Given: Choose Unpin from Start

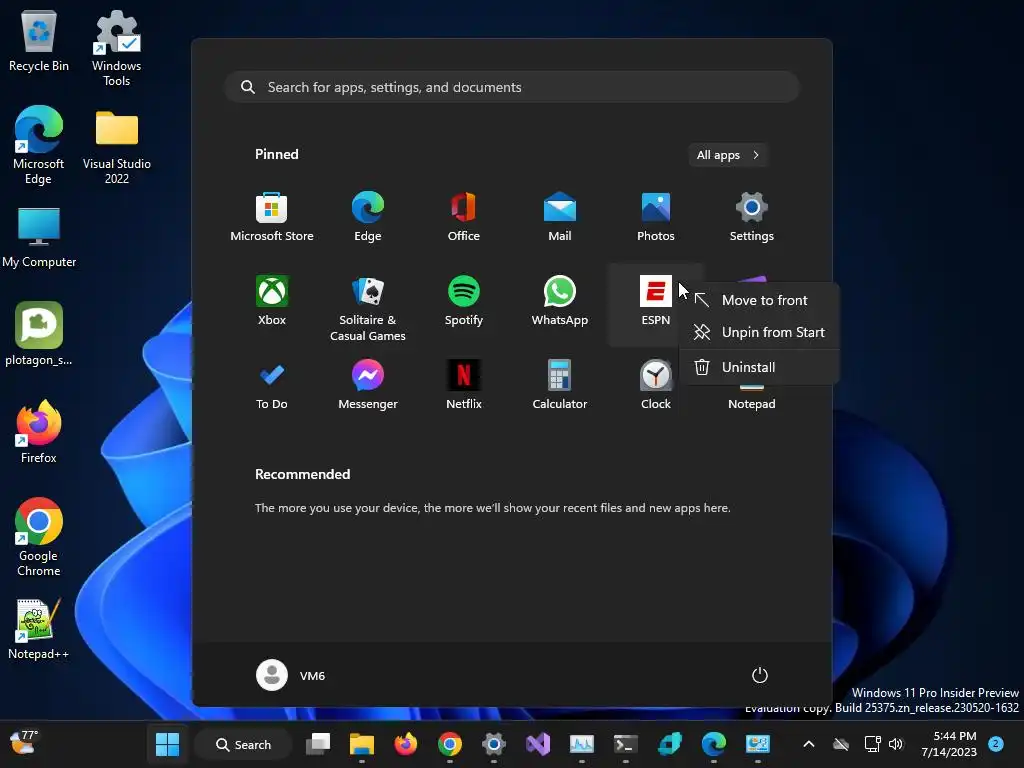Looking at the screenshot, I should pyautogui.click(x=759, y=332).
